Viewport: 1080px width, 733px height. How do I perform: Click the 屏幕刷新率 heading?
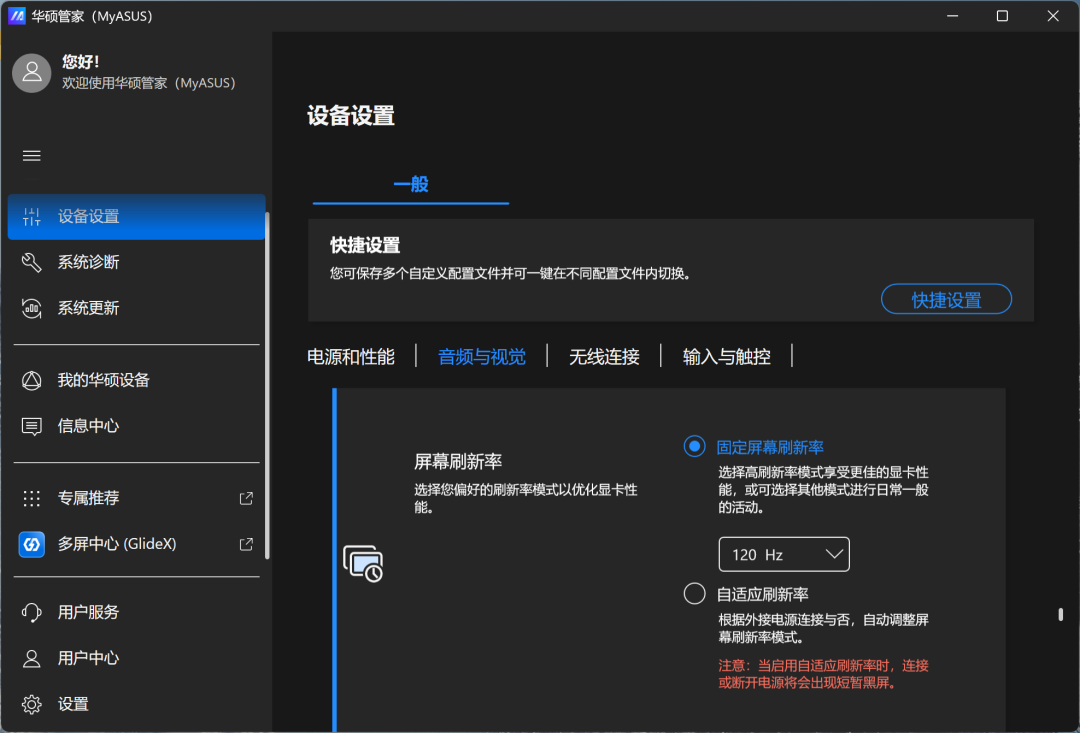point(458,462)
